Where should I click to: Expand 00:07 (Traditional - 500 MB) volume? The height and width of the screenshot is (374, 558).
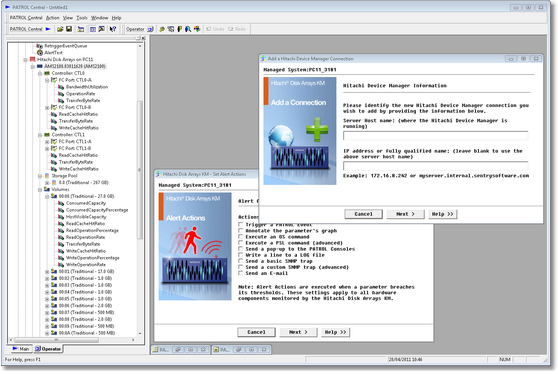pyautogui.click(x=47, y=313)
